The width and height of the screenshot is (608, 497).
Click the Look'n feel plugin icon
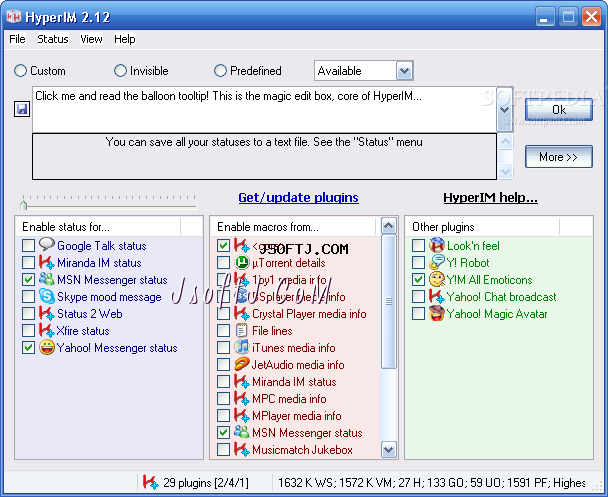click(x=437, y=245)
